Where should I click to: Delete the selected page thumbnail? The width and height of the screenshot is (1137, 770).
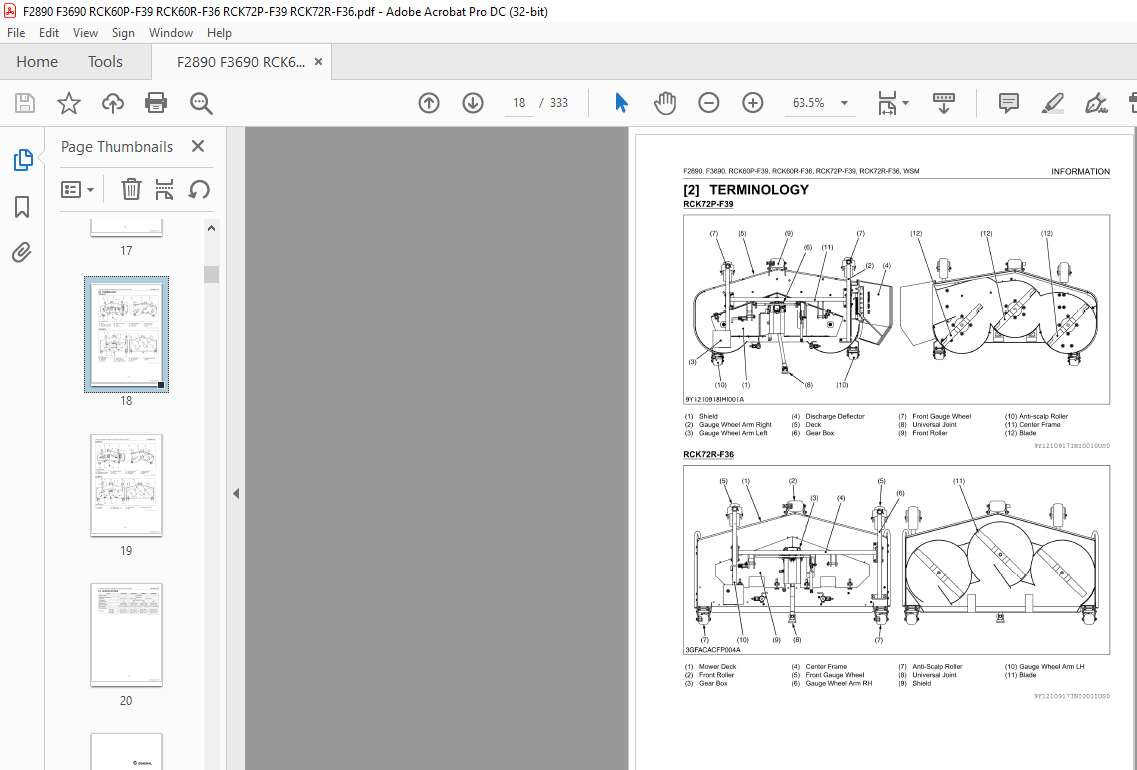(x=131, y=189)
